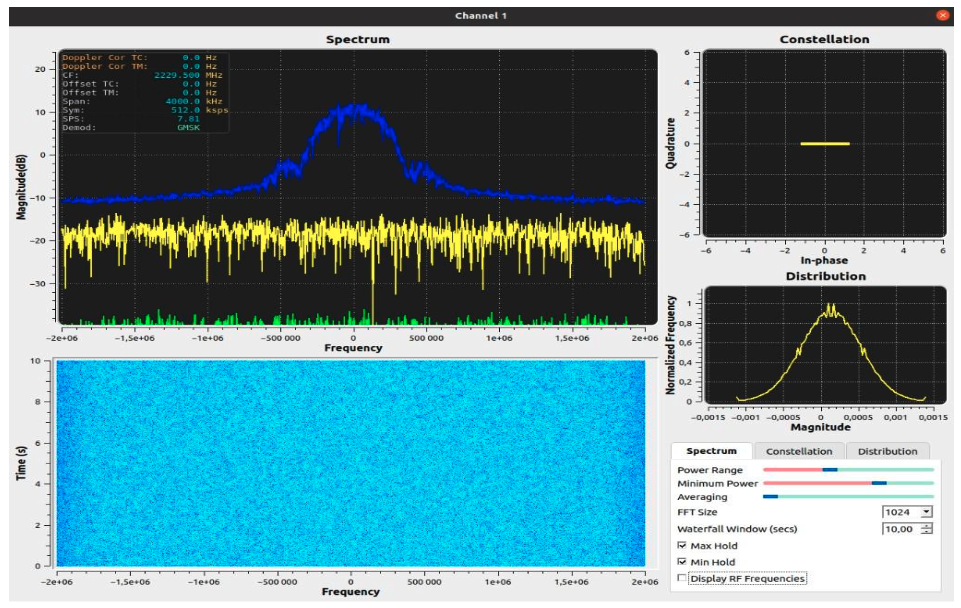Click the Power Range label

click(x=710, y=470)
